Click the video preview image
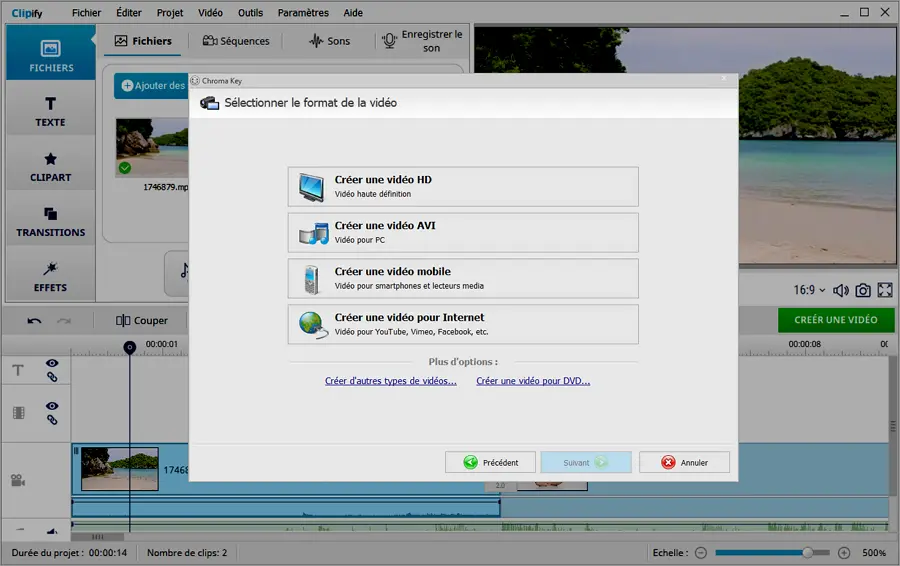Screen dimensions: 900x566 685,146
